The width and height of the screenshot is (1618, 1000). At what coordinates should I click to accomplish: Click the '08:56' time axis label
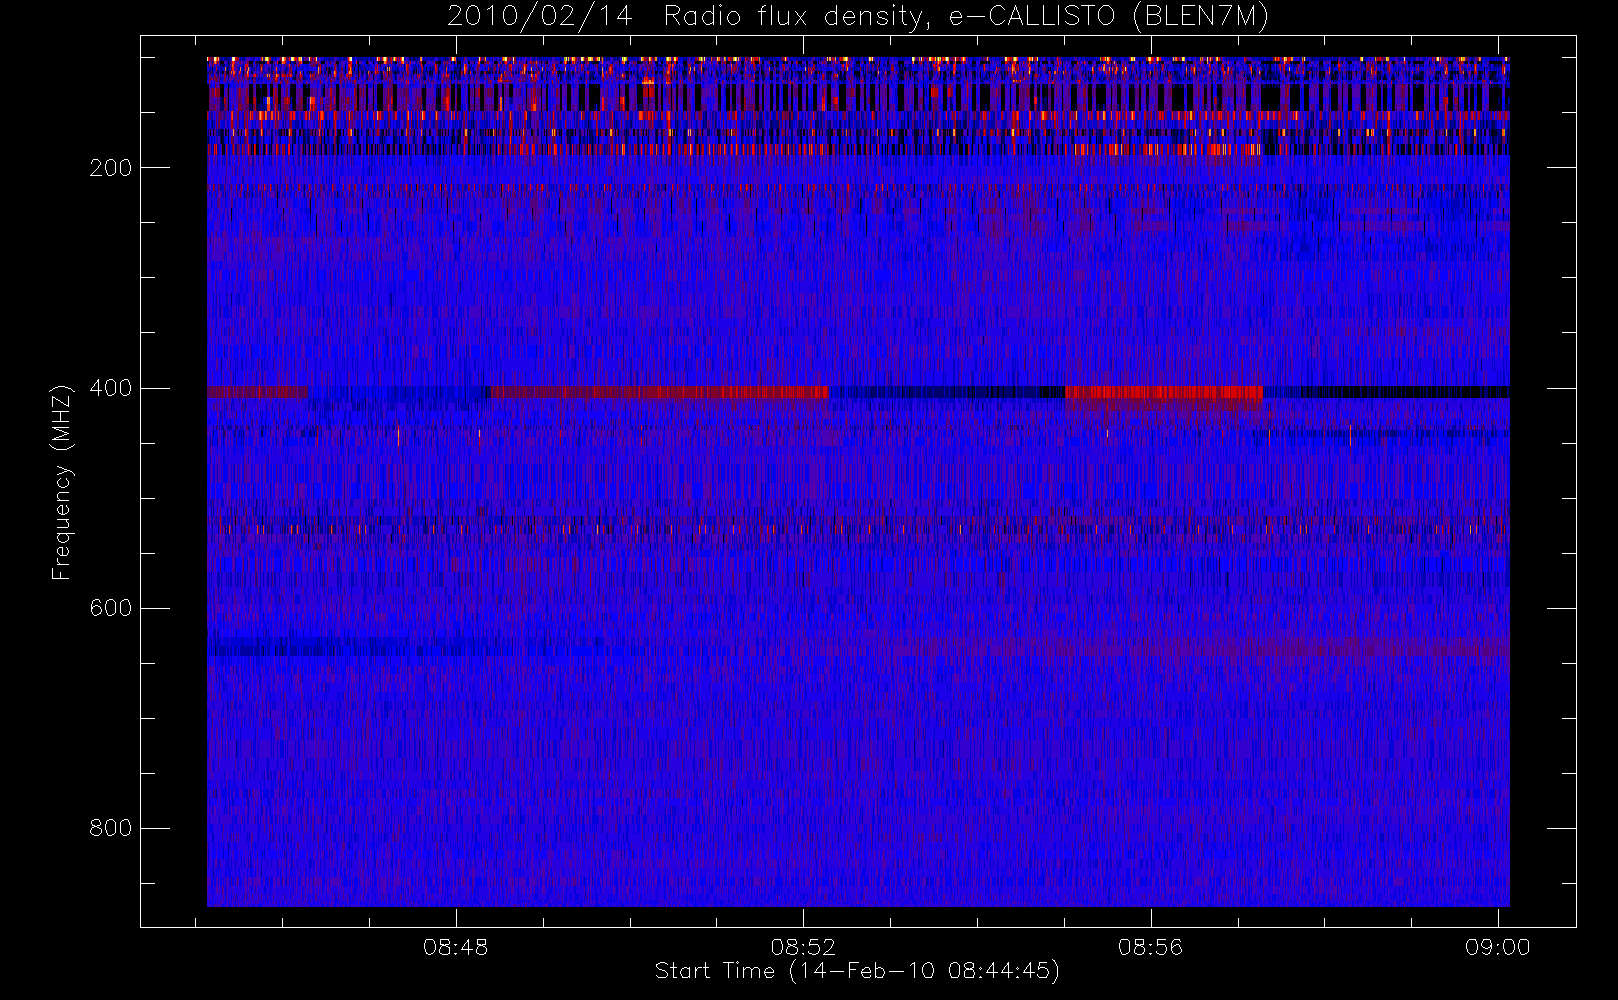click(1151, 947)
